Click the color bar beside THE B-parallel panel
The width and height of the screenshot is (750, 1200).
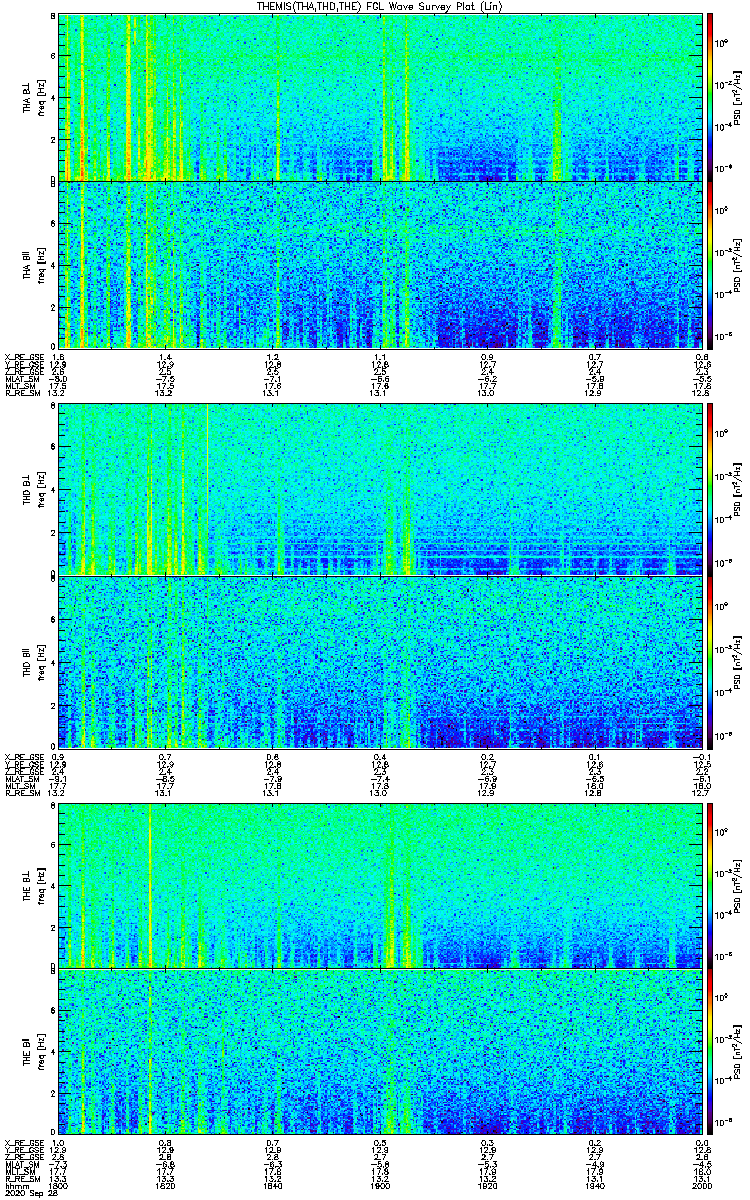[710, 1051]
